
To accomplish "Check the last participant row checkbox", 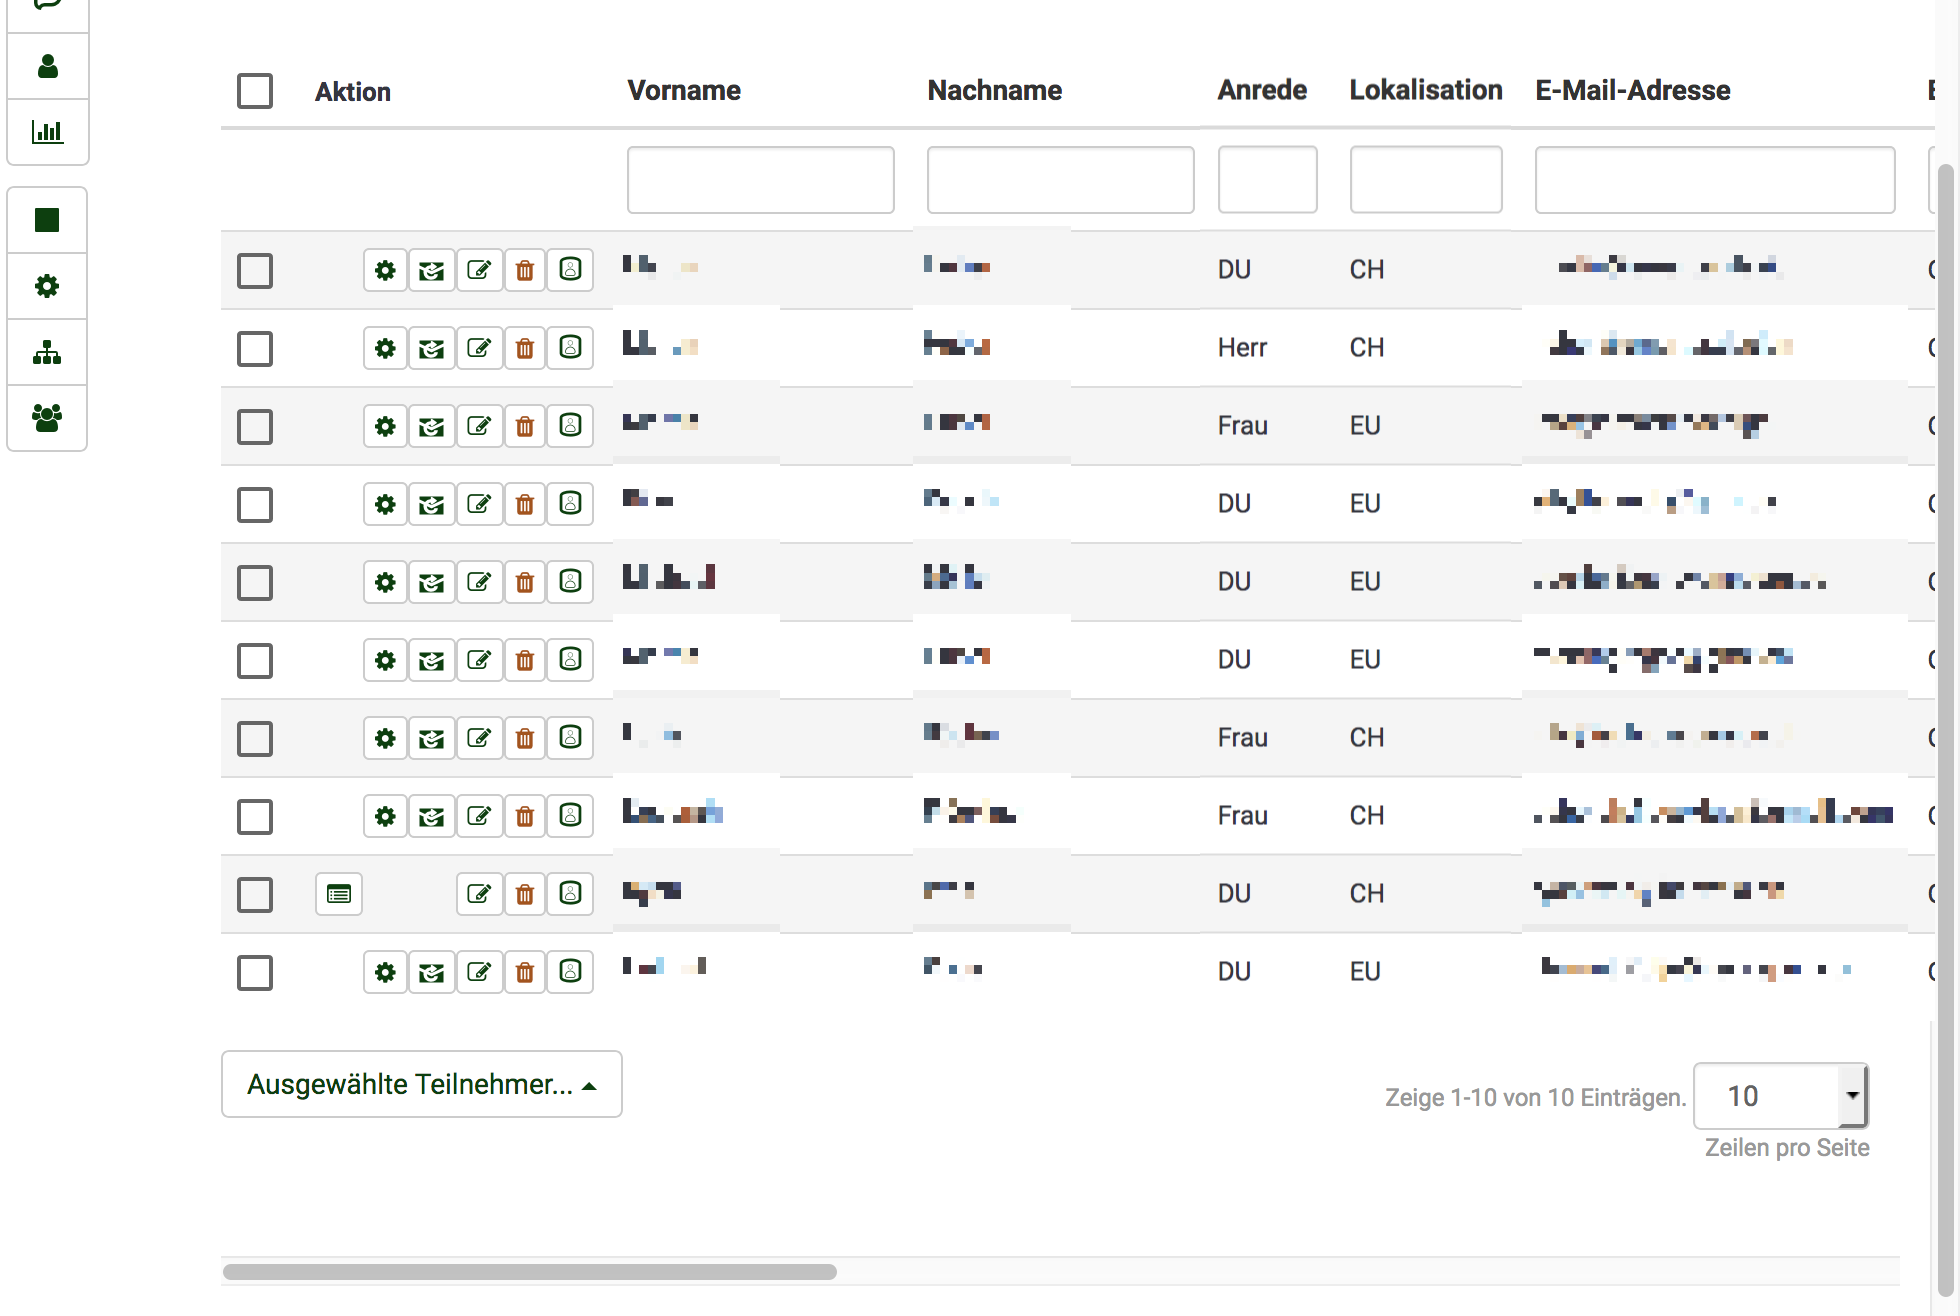I will [x=255, y=972].
